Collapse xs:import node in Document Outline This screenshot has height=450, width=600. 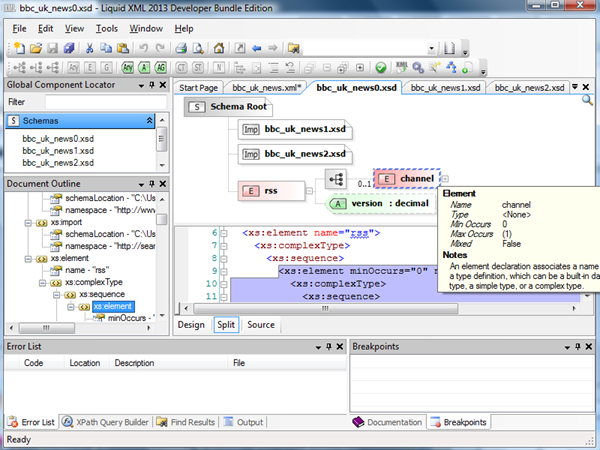pos(28,223)
